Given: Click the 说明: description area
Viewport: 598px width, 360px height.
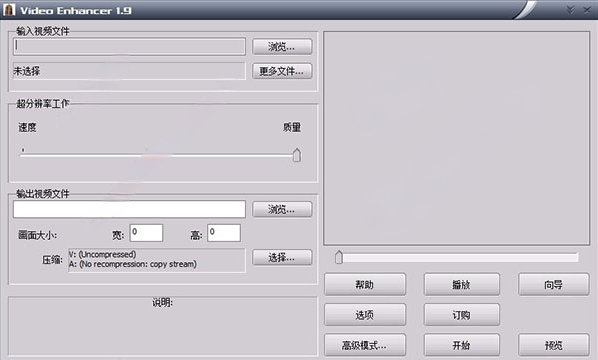Looking at the screenshot, I should click(163, 326).
